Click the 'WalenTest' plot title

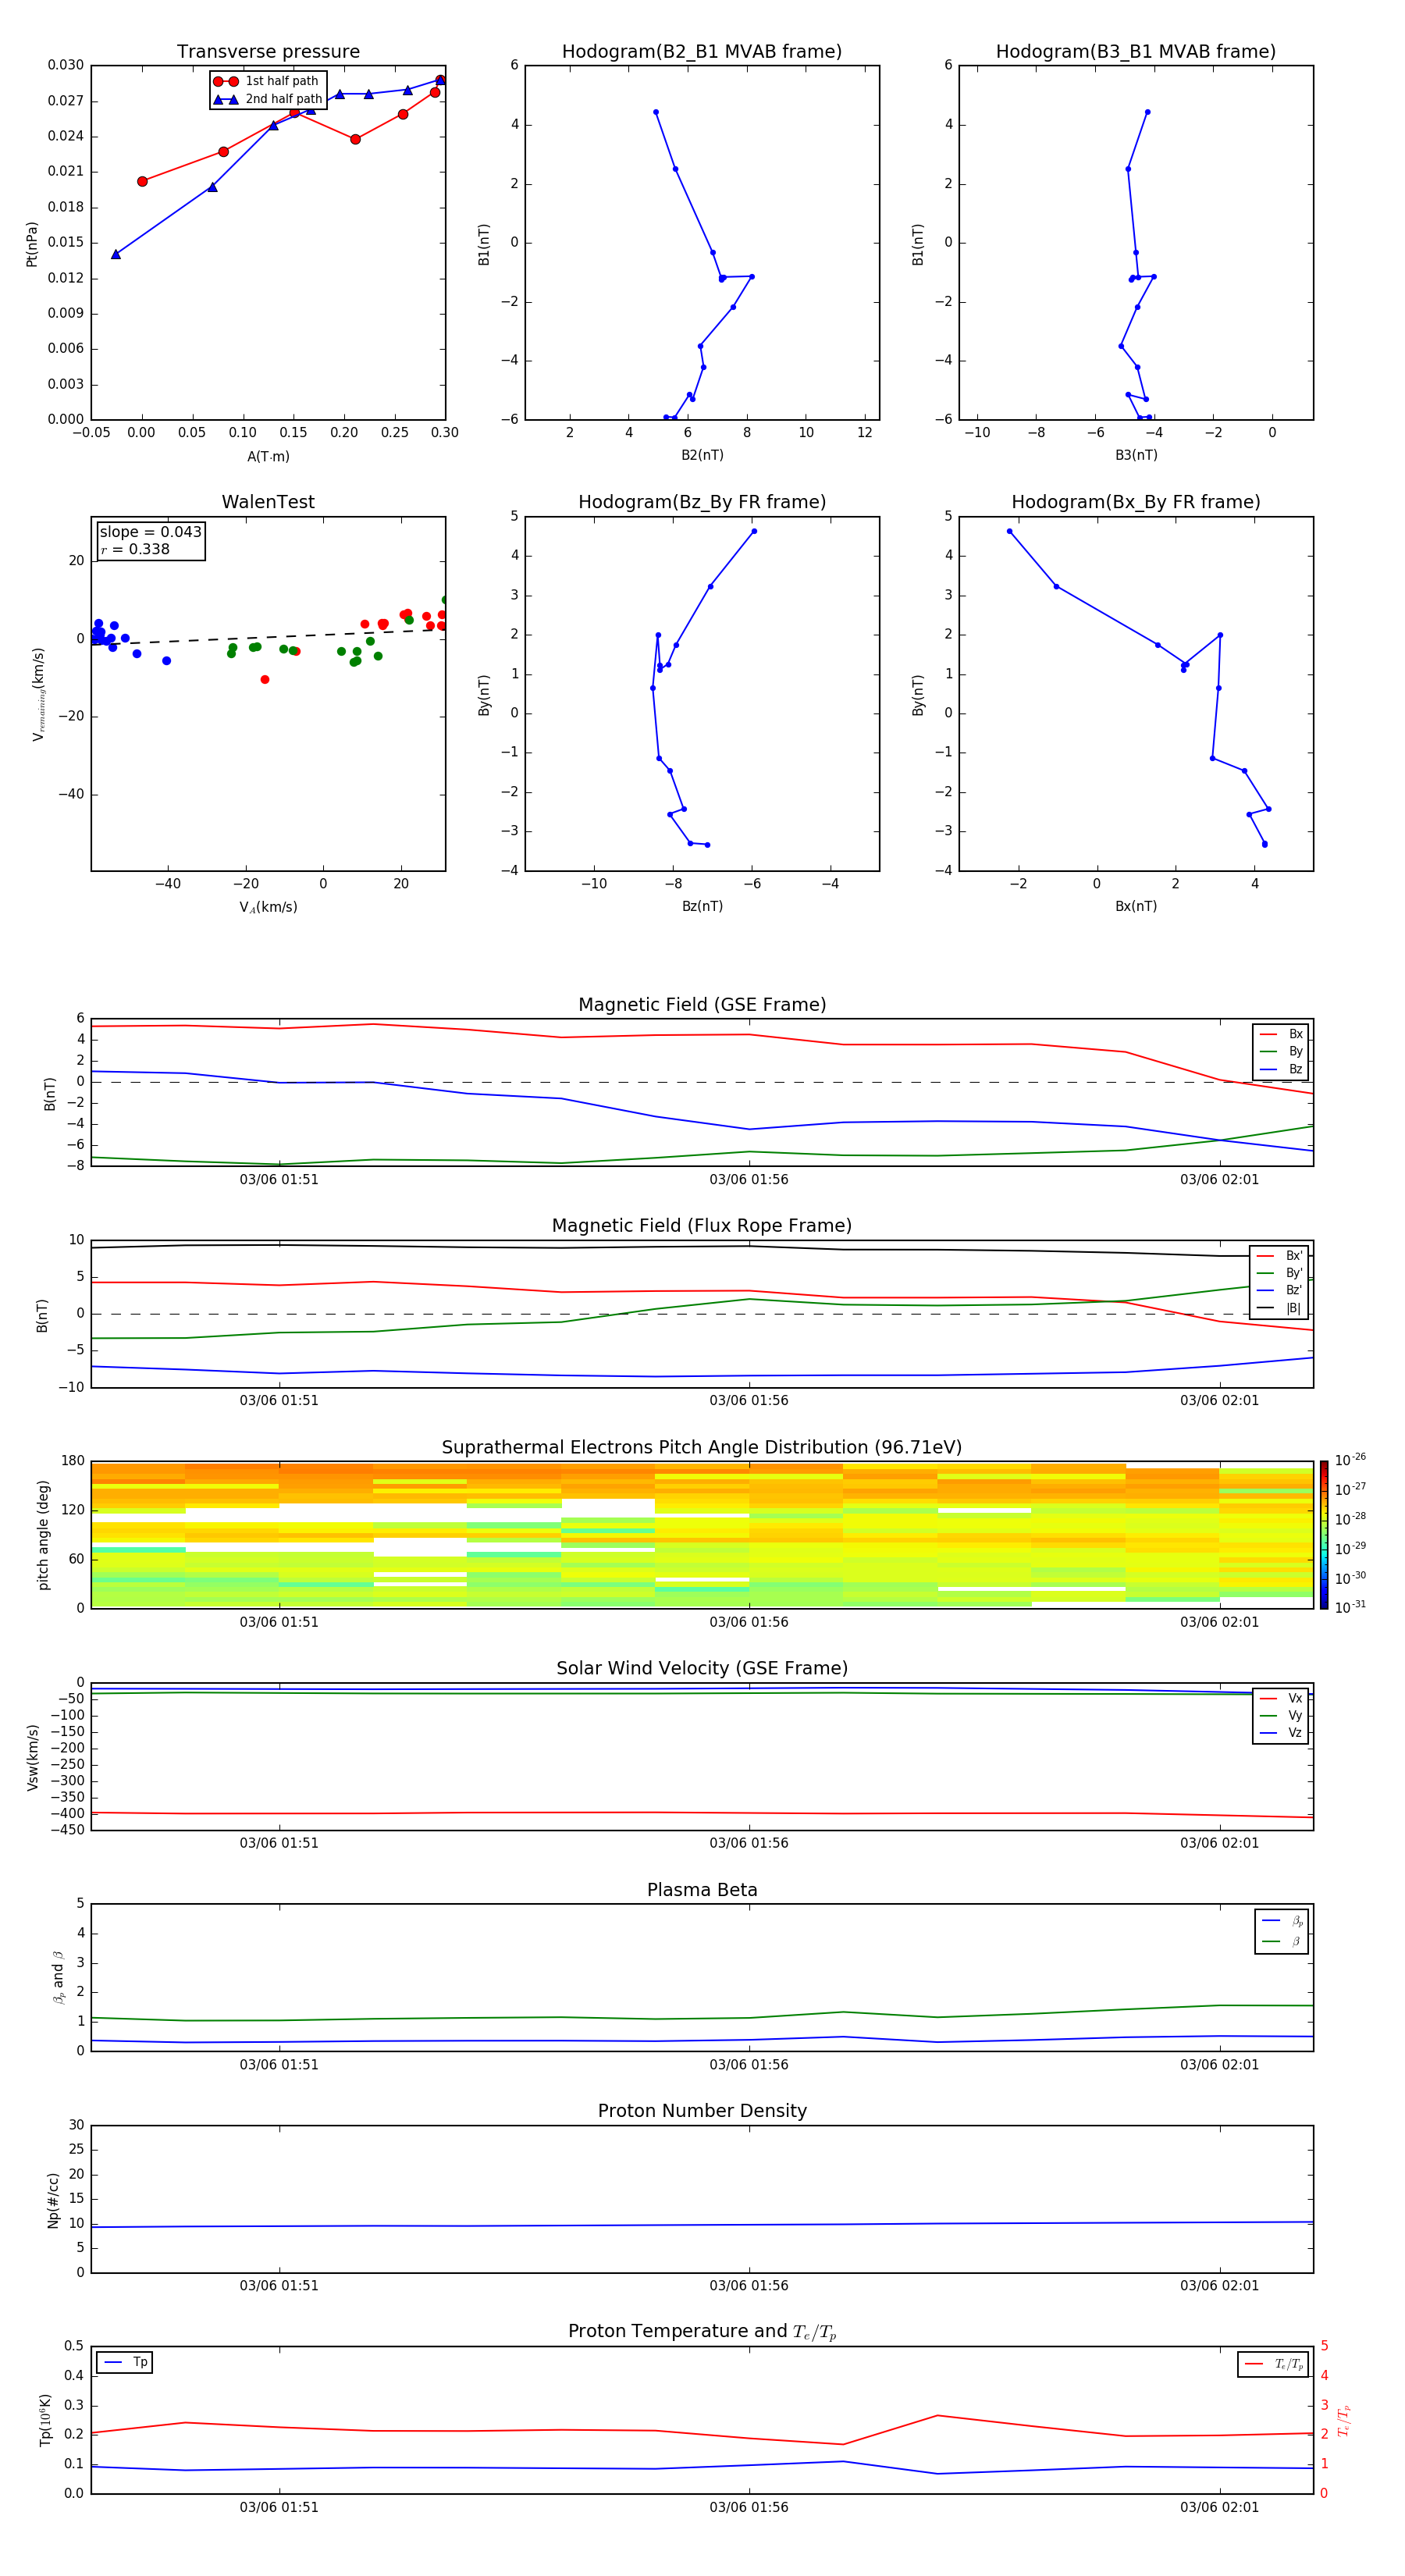(268, 502)
